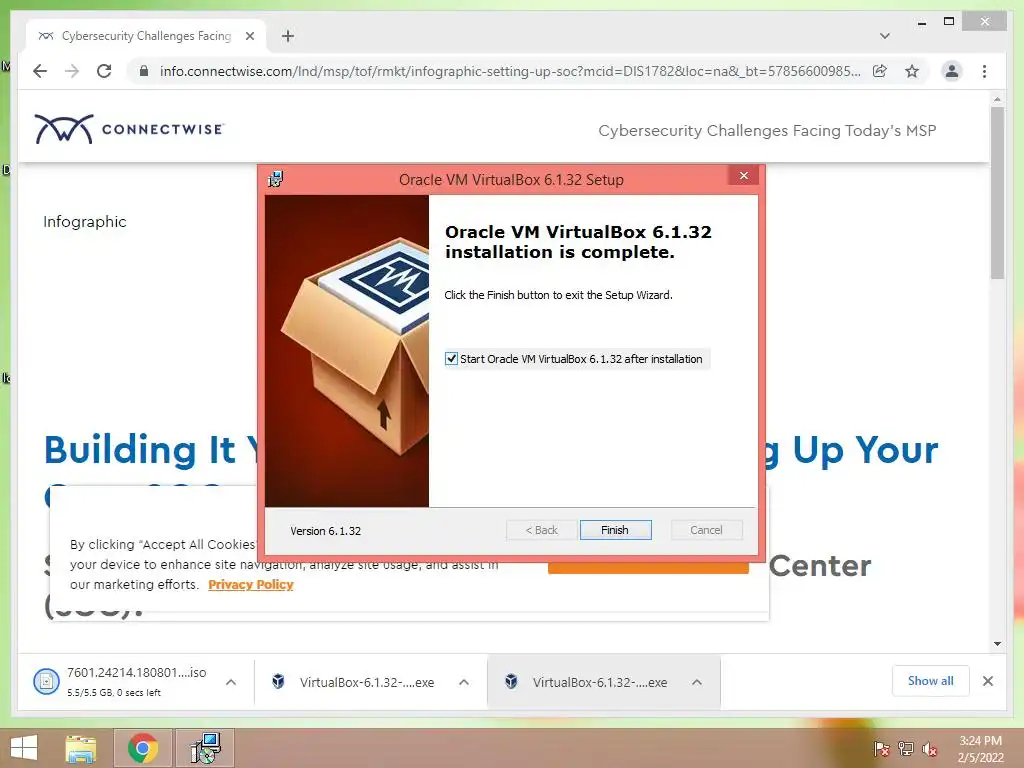Close the Chrome downloads bar
This screenshot has width=1024, height=768.
pyautogui.click(x=987, y=681)
